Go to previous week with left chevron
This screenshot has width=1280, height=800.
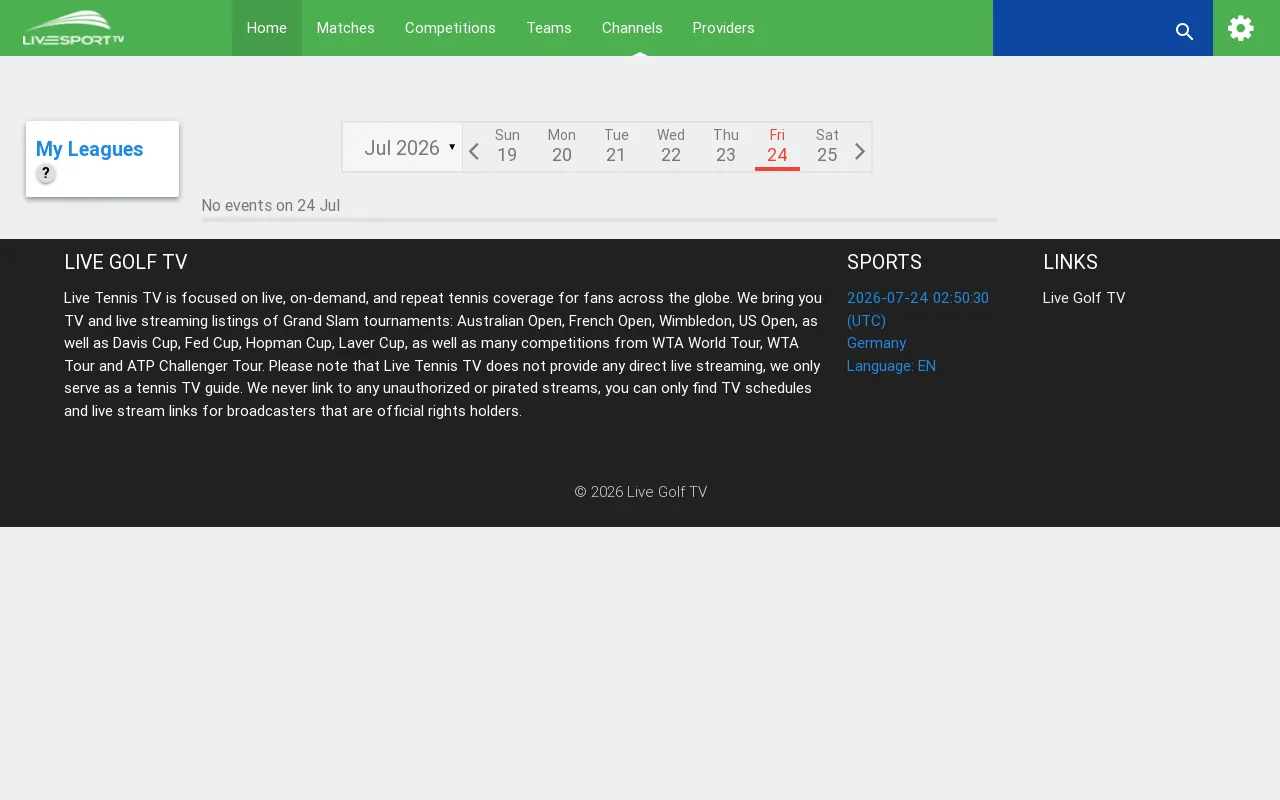[x=474, y=152]
